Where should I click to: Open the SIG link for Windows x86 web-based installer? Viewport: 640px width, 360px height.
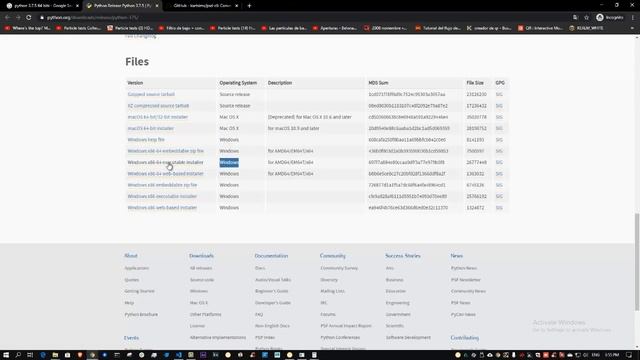click(x=499, y=208)
